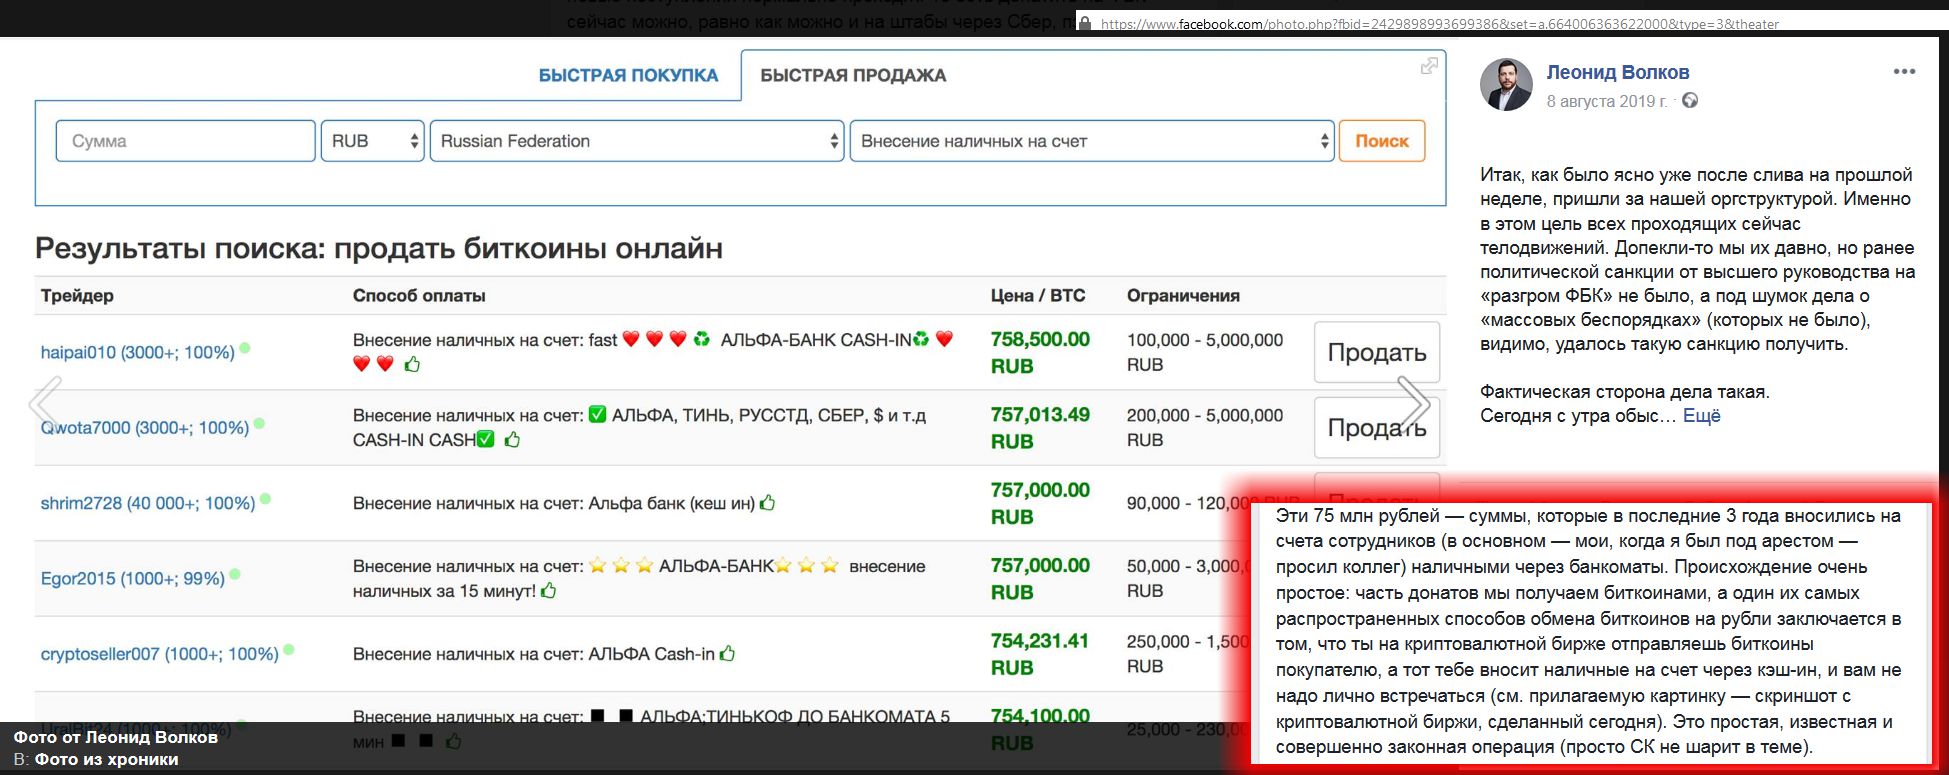The height and width of the screenshot is (775, 1949).
Task: Click online status dot next to shrim2728
Action: click(265, 499)
